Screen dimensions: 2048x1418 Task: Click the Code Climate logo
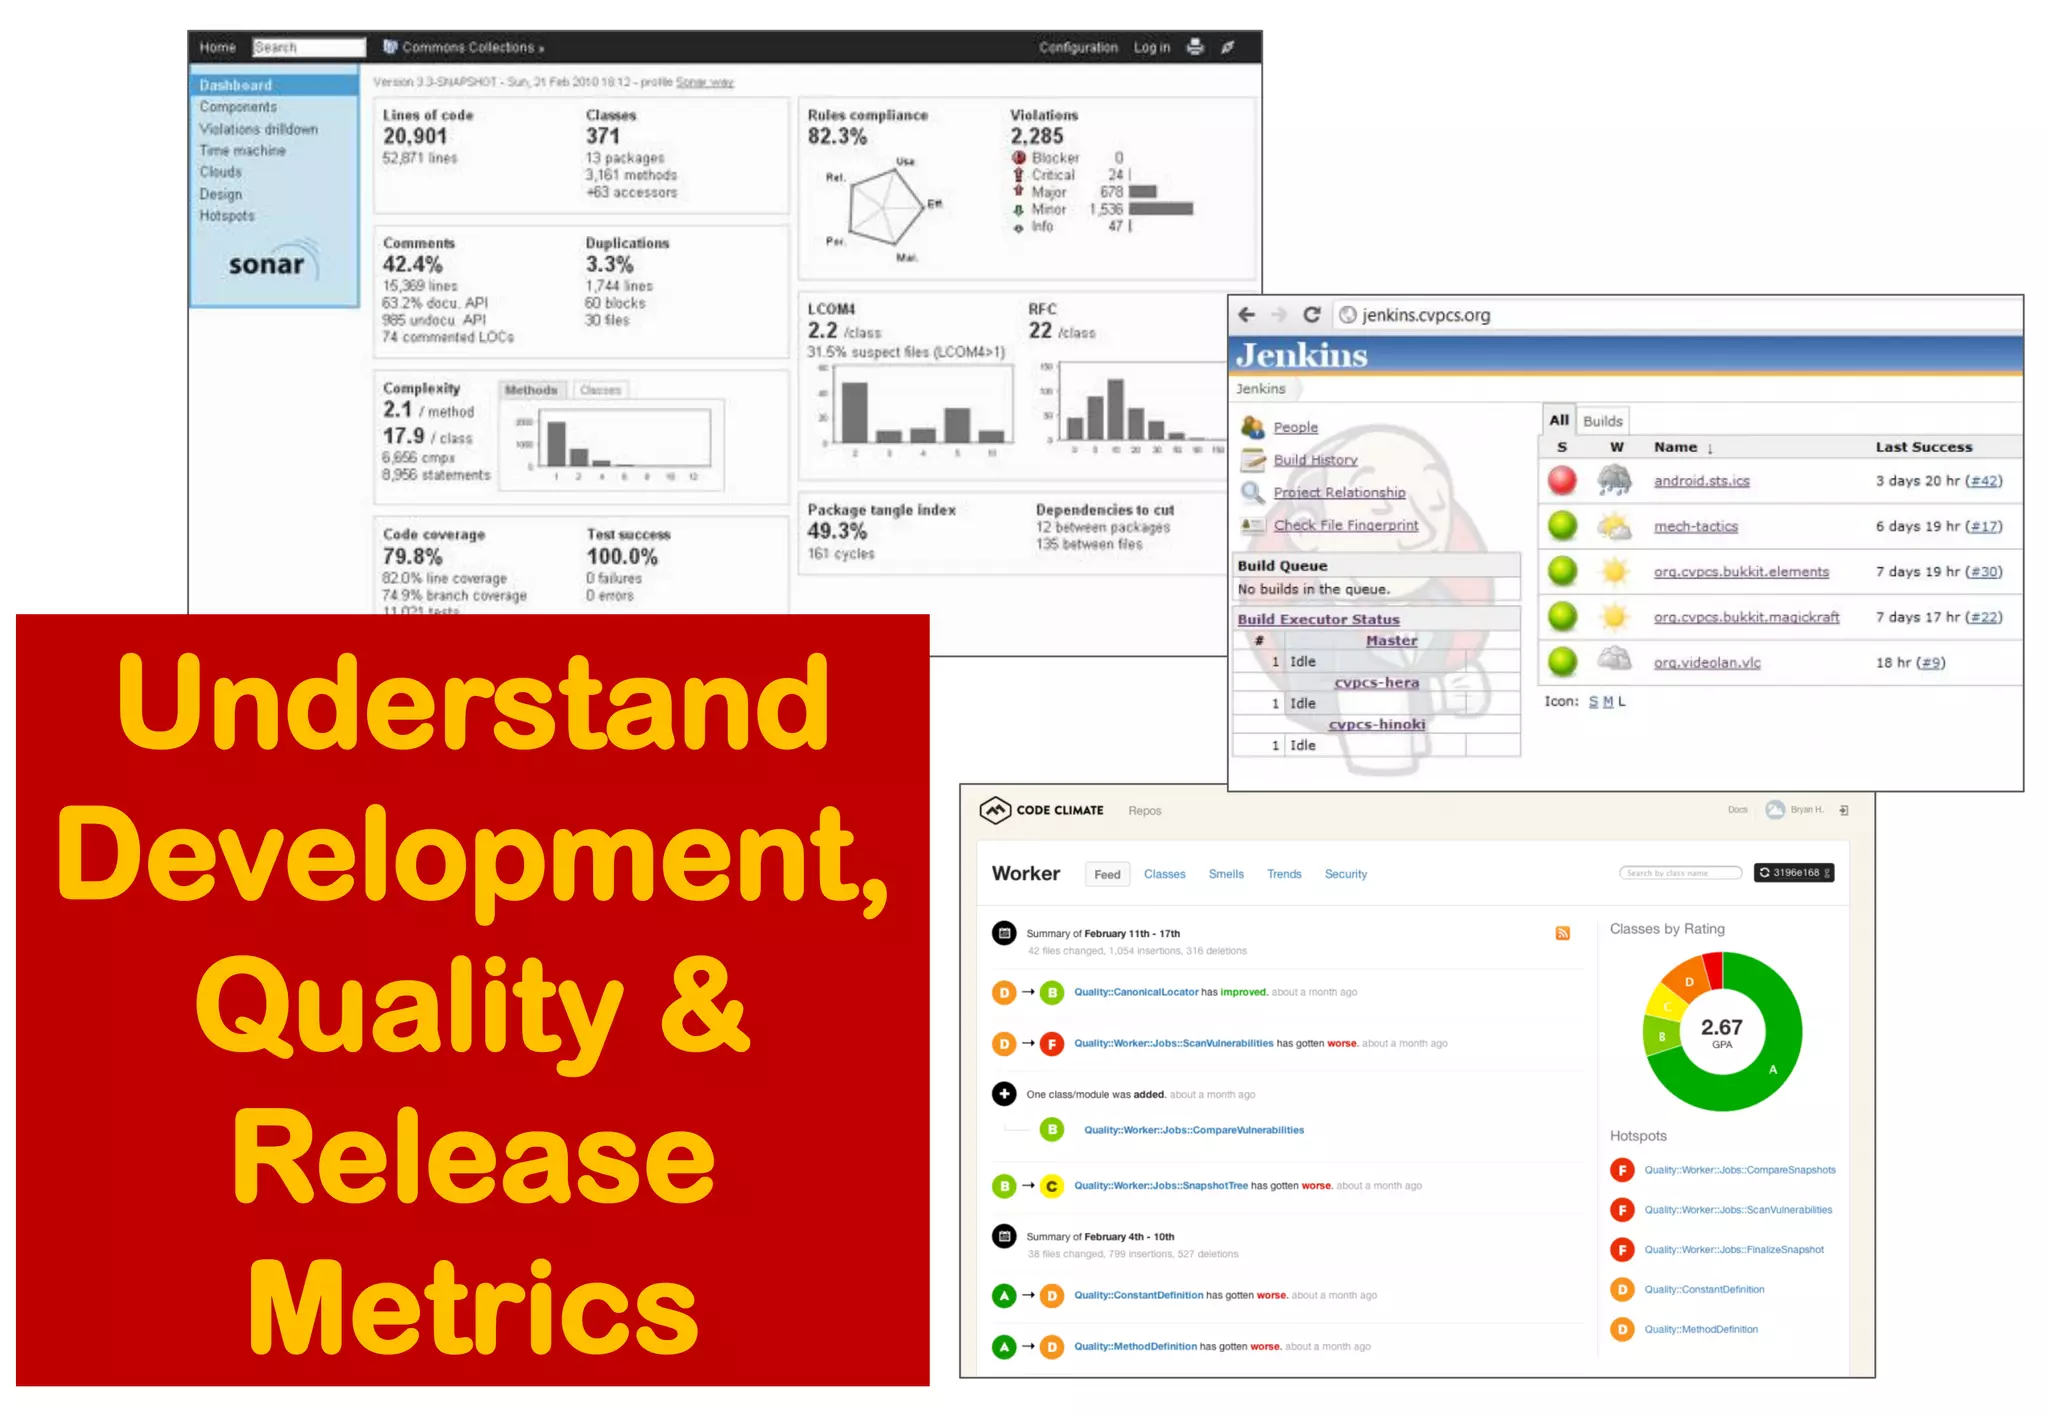point(1041,810)
